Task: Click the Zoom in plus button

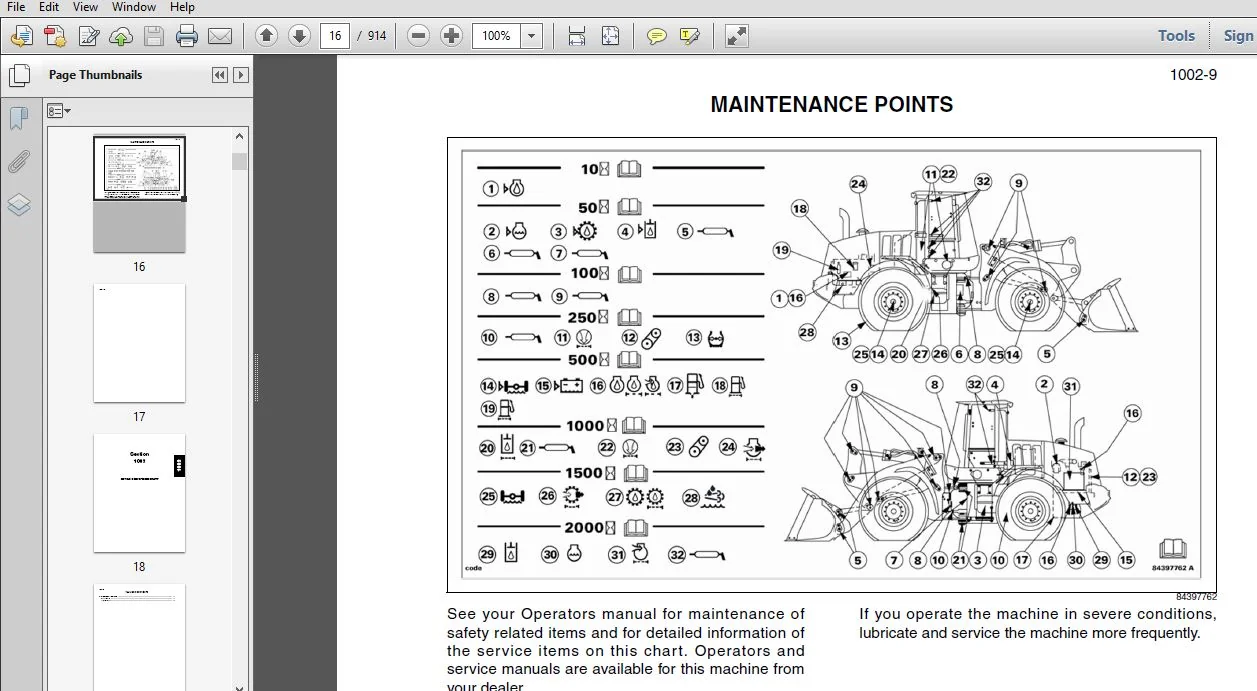Action: (x=452, y=36)
